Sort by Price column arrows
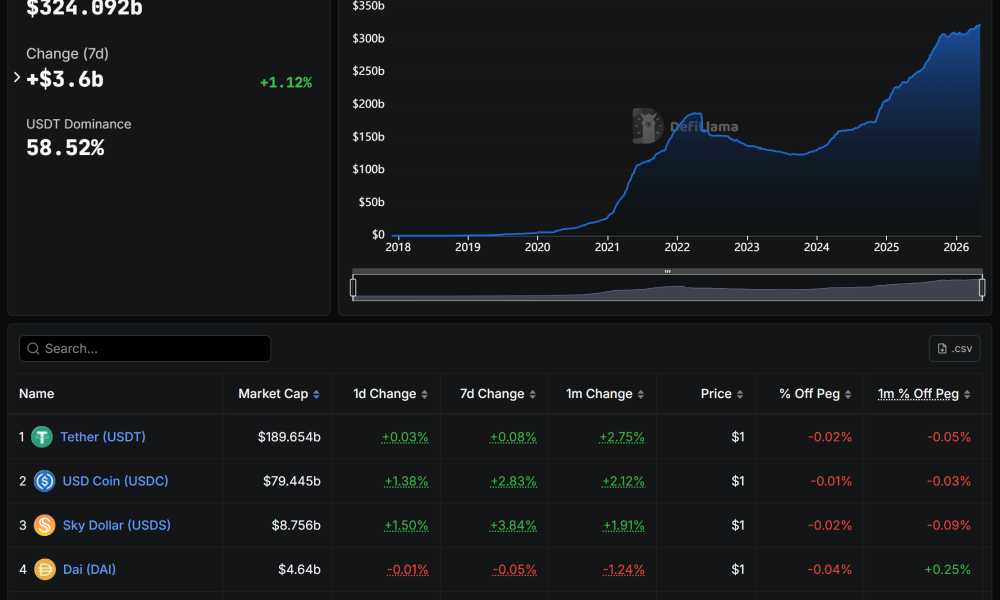1000x600 pixels. tap(740, 395)
